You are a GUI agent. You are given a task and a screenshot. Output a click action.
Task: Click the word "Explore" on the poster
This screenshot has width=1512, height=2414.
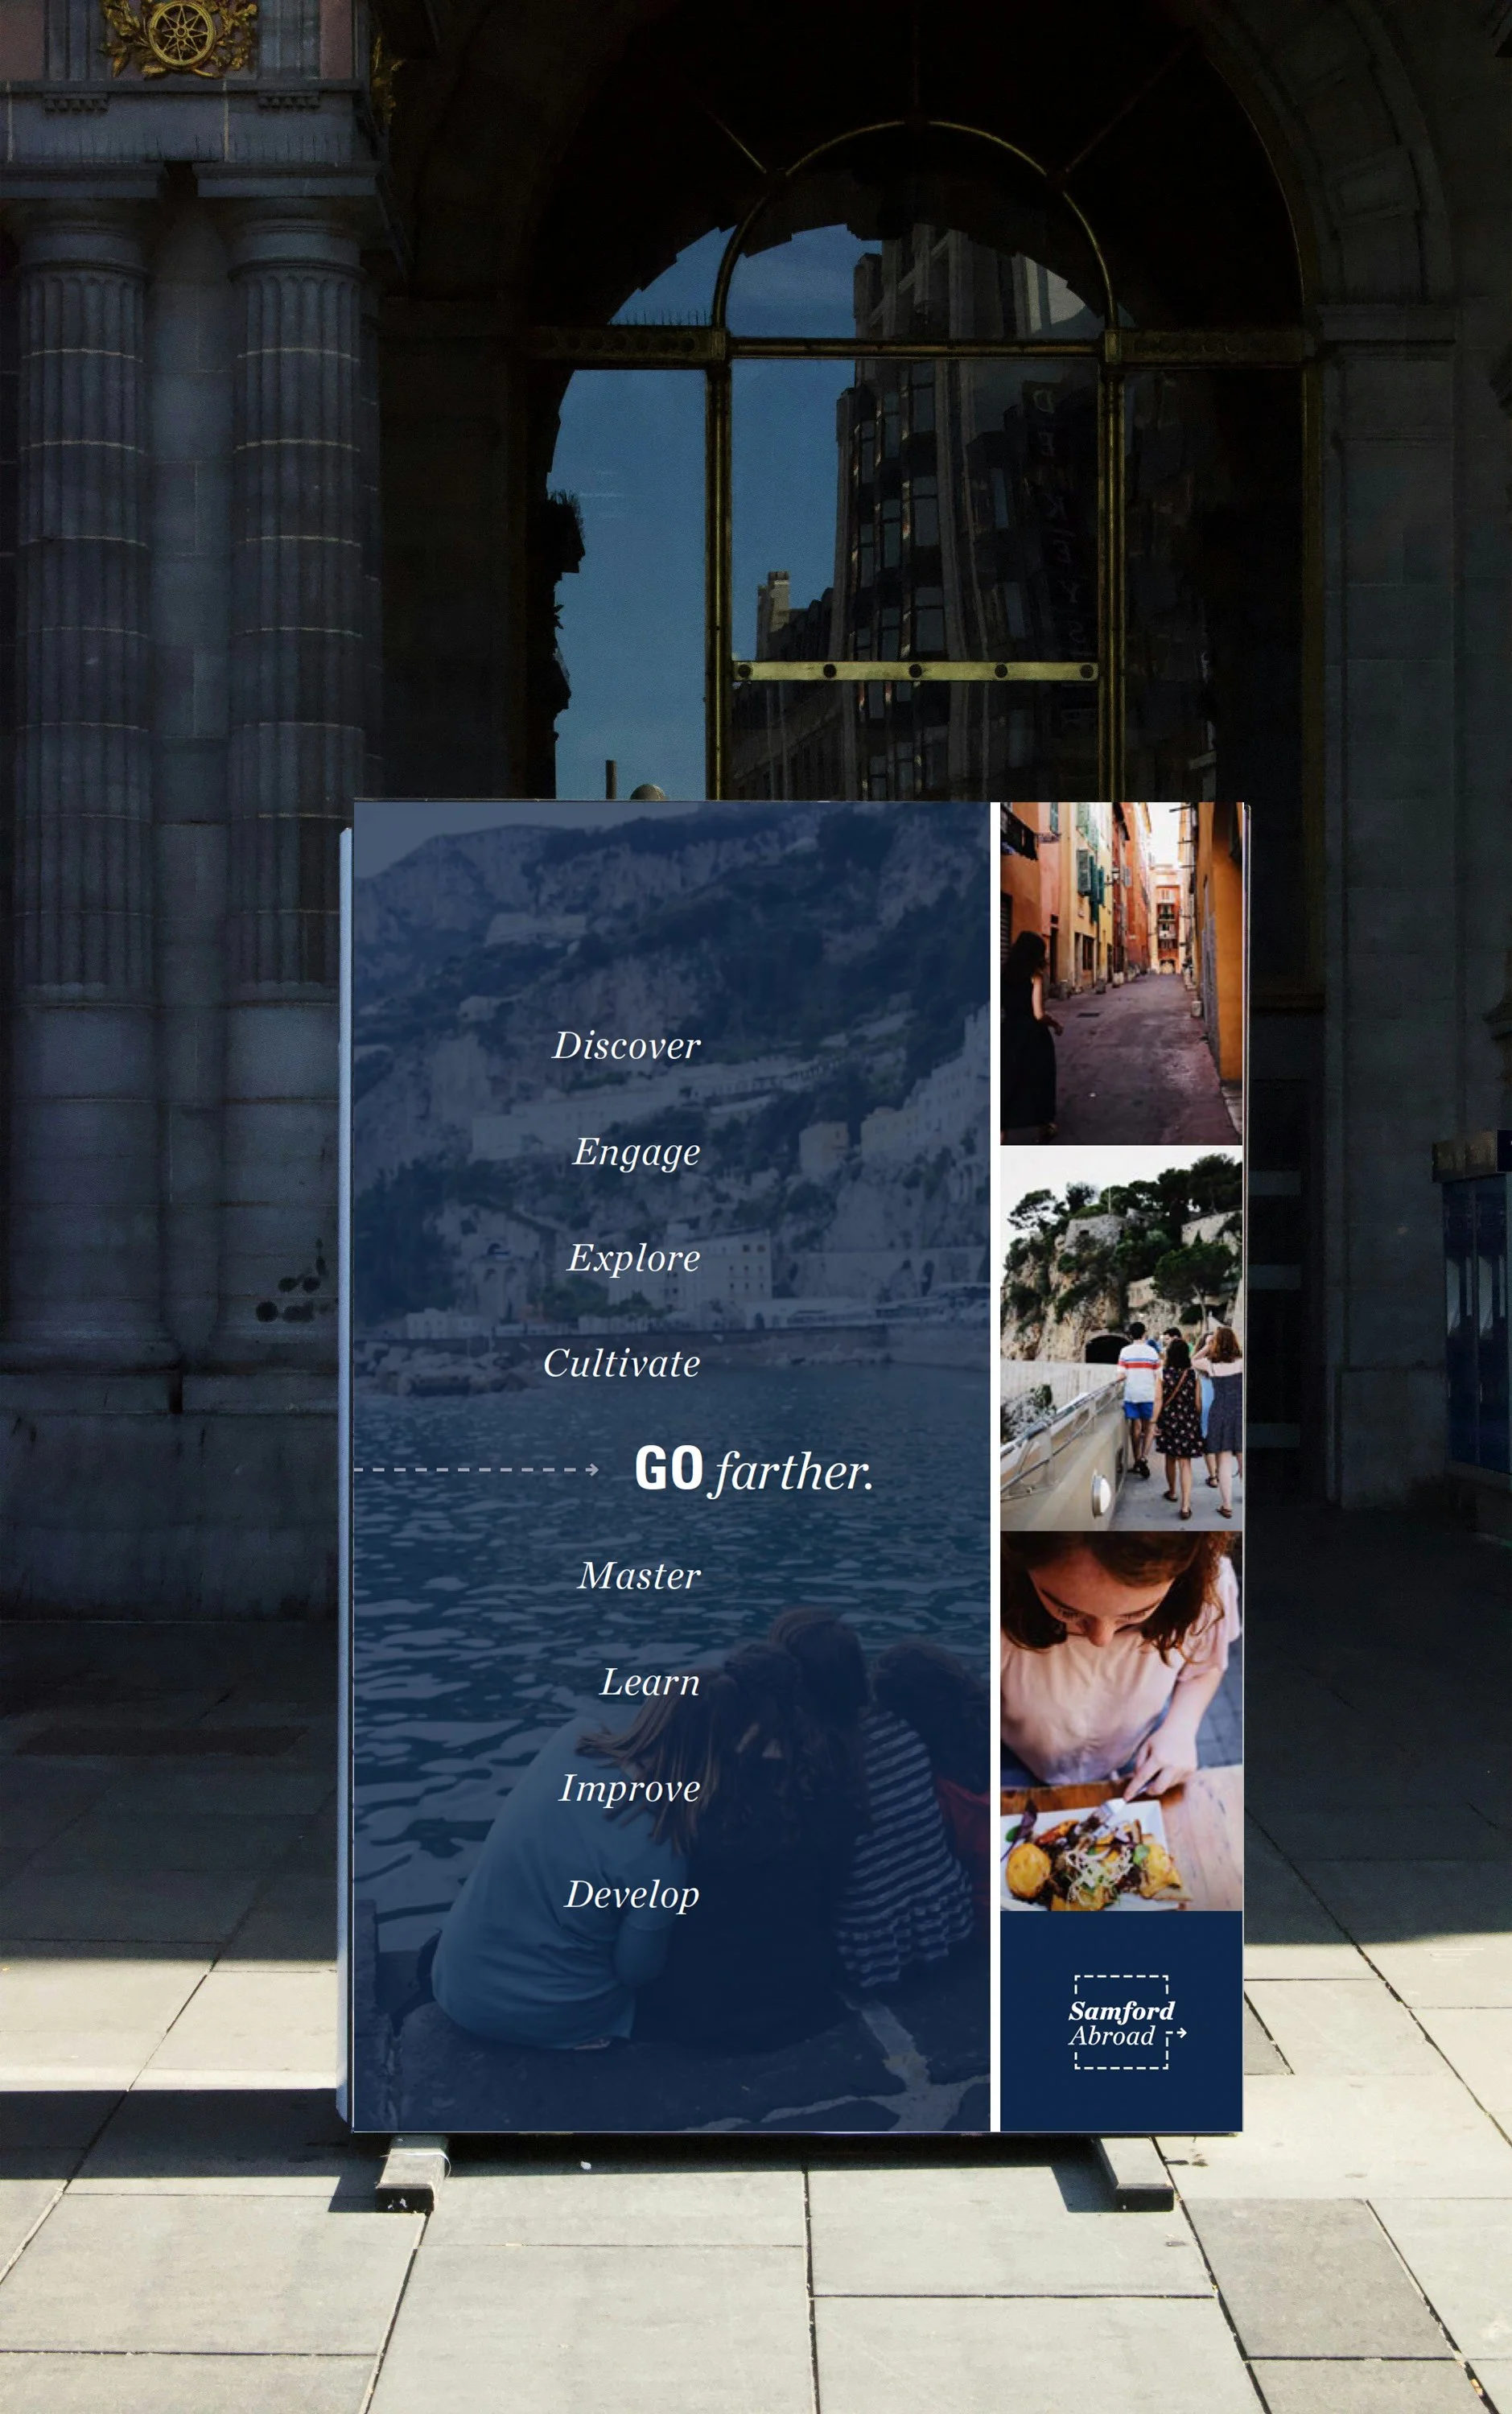[x=634, y=1259]
